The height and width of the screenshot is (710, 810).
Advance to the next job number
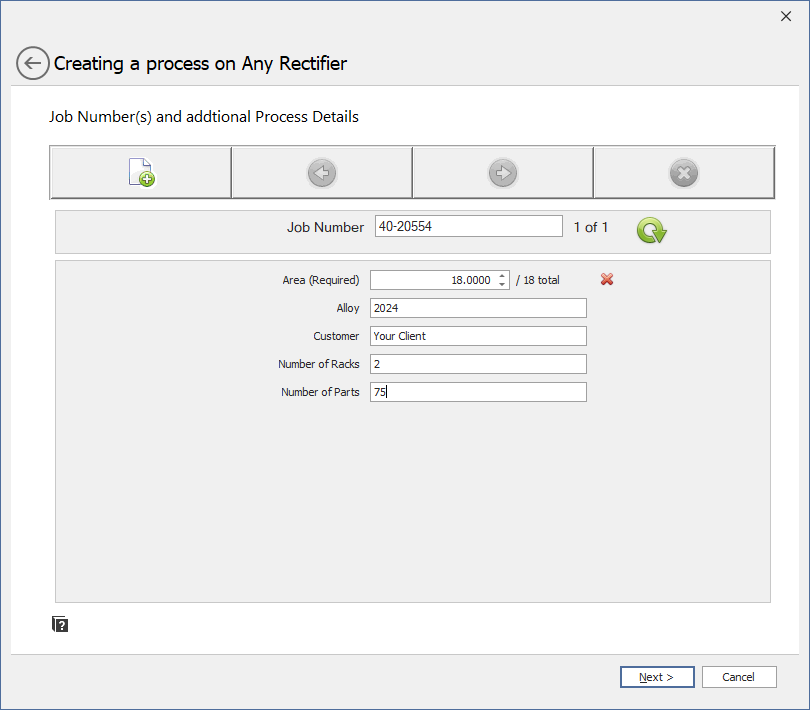(502, 173)
